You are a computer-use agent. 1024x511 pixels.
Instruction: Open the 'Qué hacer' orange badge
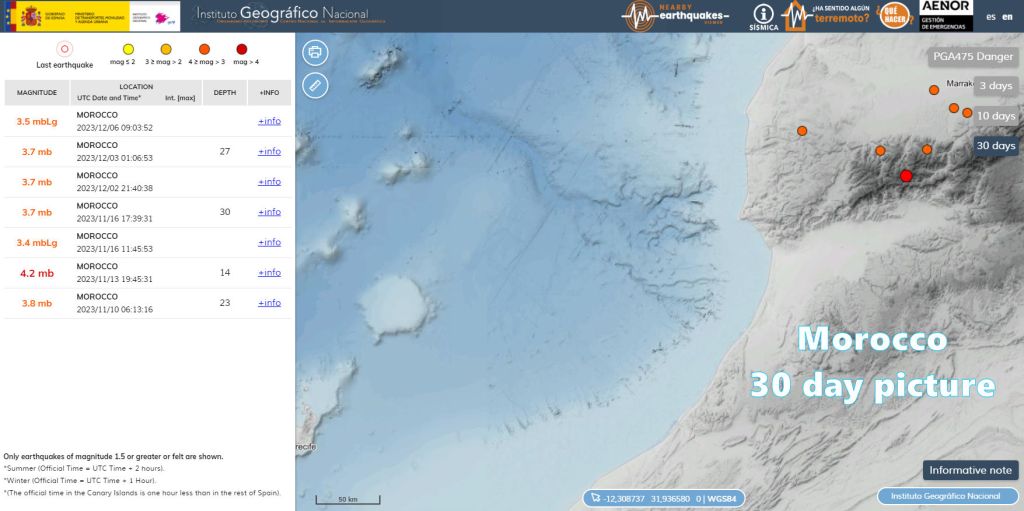point(892,15)
